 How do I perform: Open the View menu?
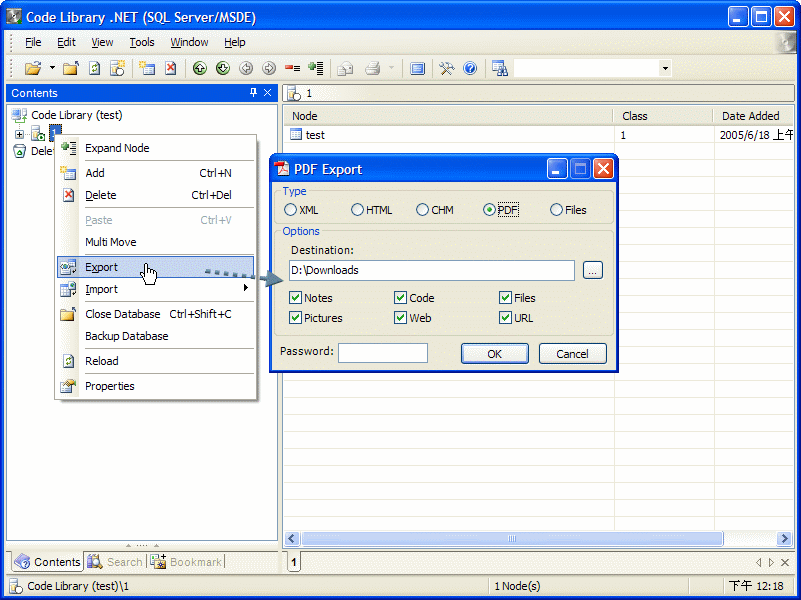(102, 42)
